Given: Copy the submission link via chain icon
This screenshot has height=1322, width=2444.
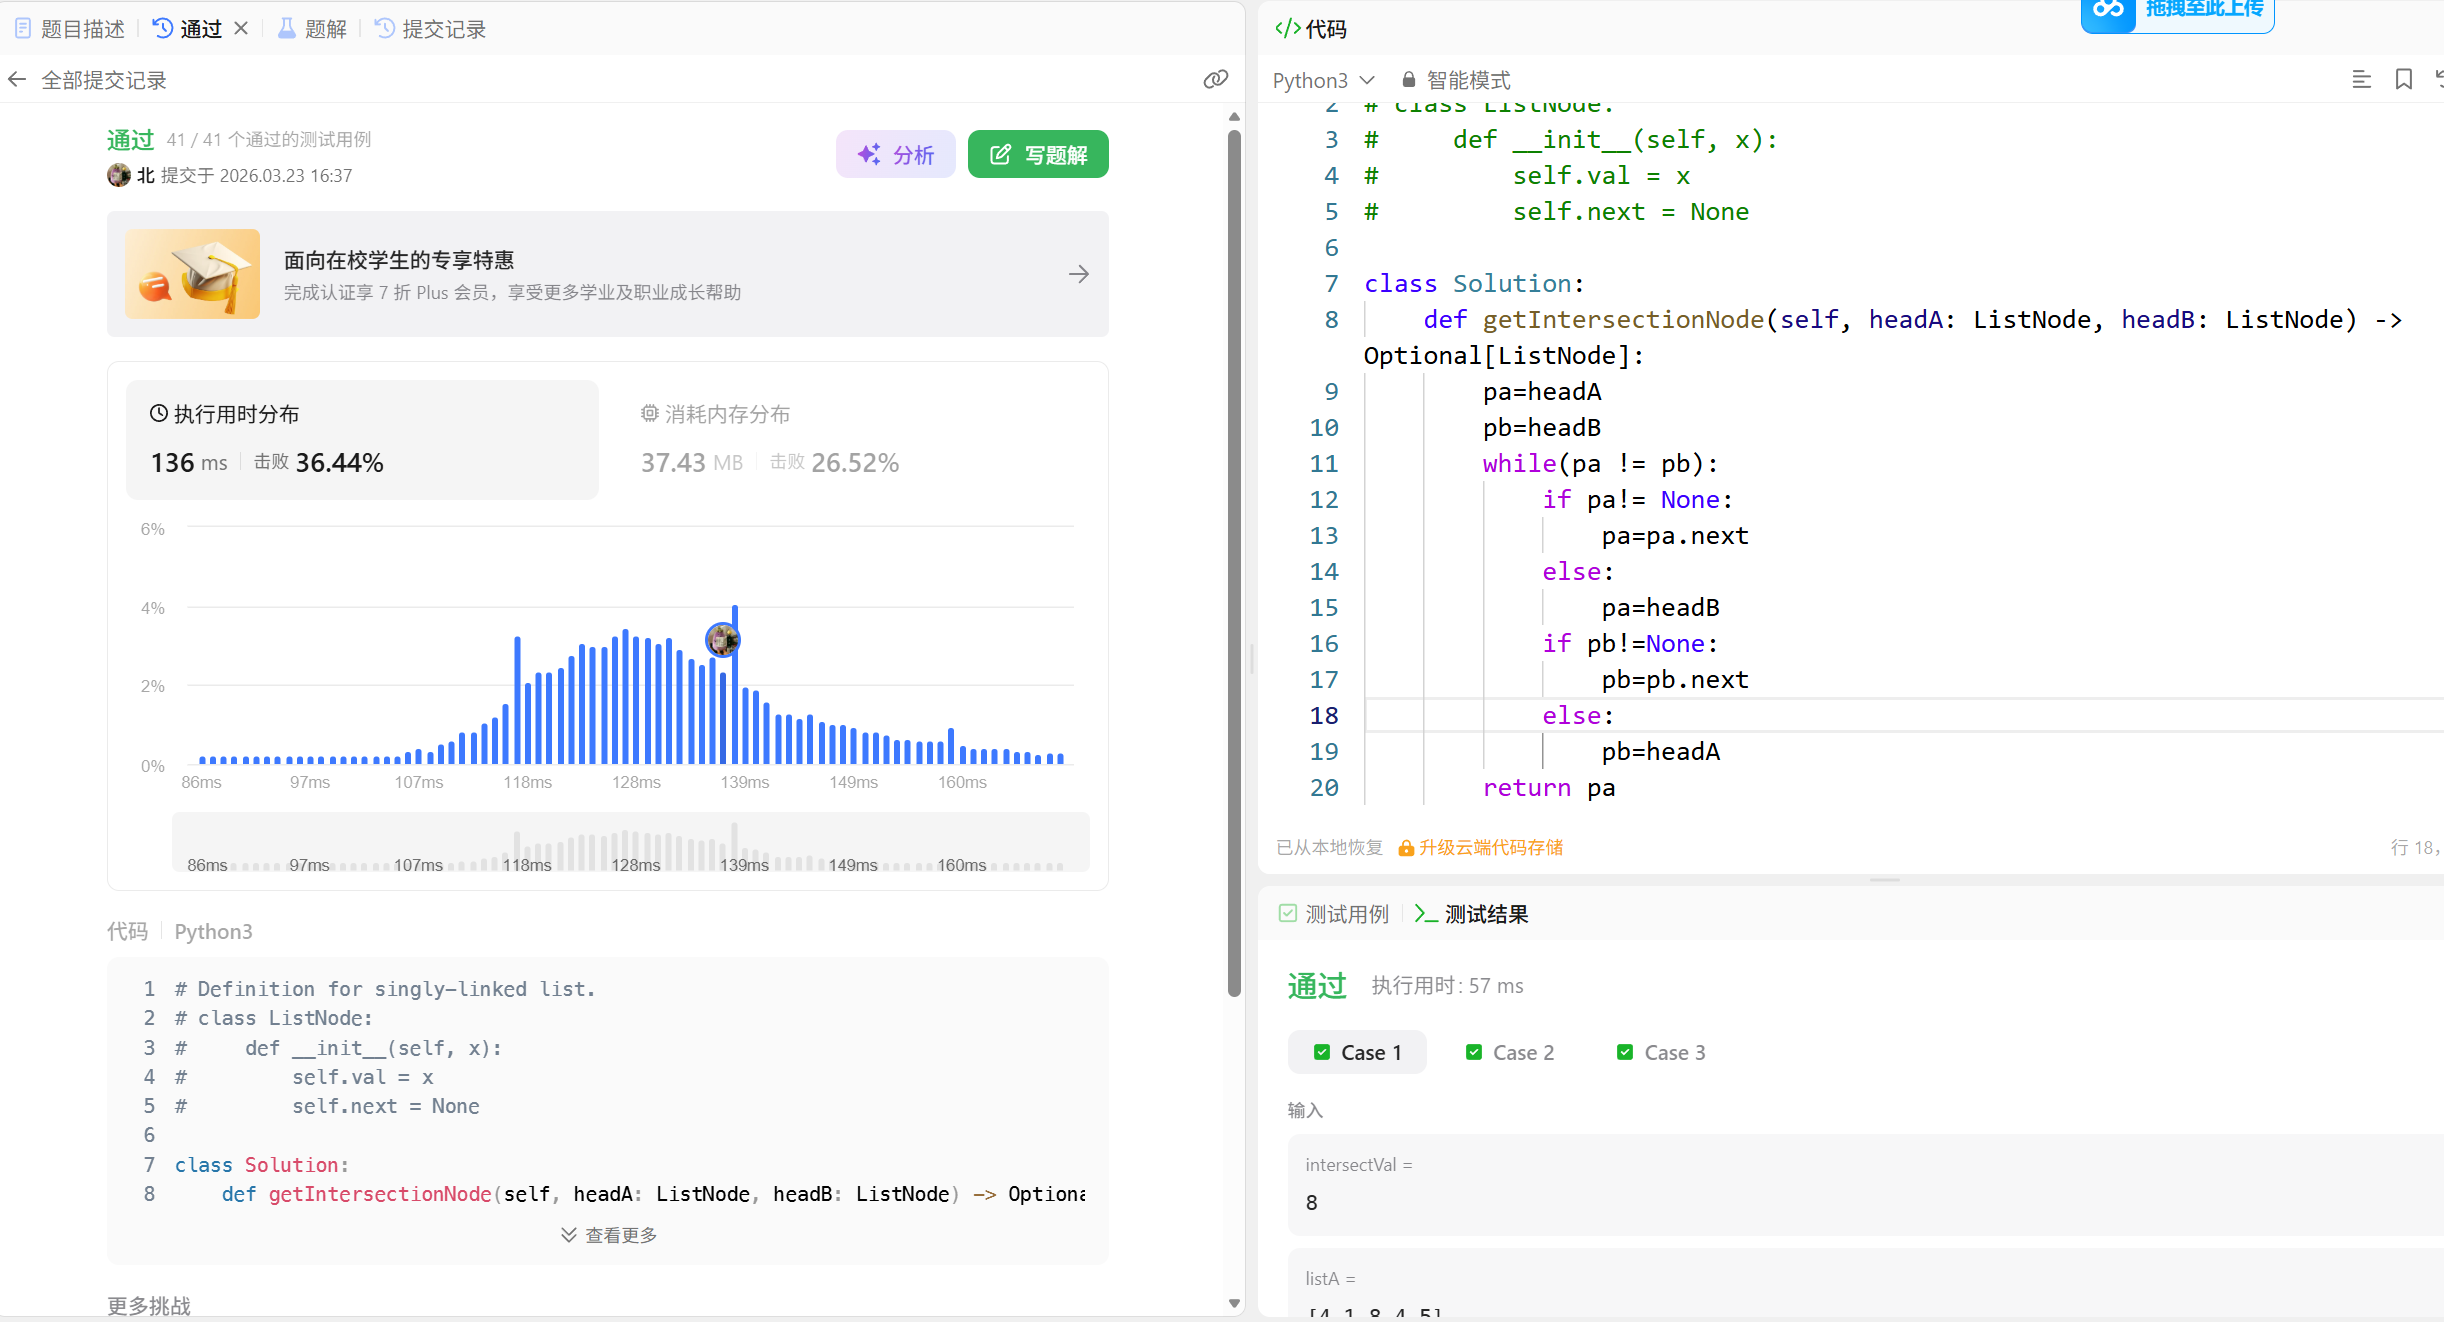Looking at the screenshot, I should (x=1215, y=80).
